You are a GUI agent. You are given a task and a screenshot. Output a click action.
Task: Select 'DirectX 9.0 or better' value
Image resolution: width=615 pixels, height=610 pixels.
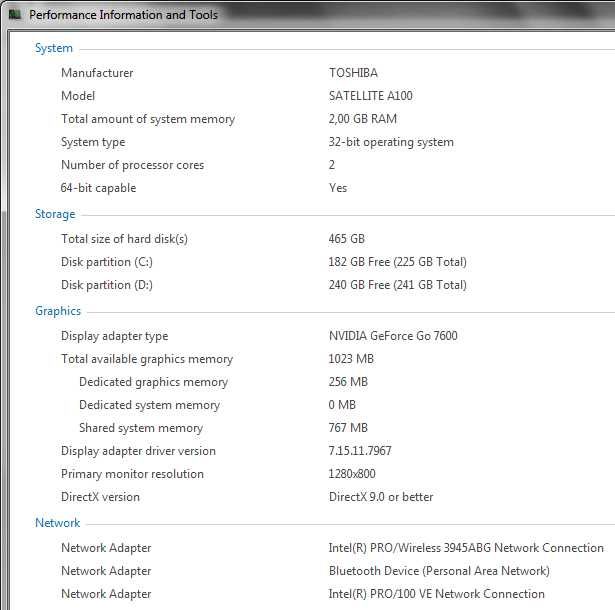pyautogui.click(x=381, y=497)
